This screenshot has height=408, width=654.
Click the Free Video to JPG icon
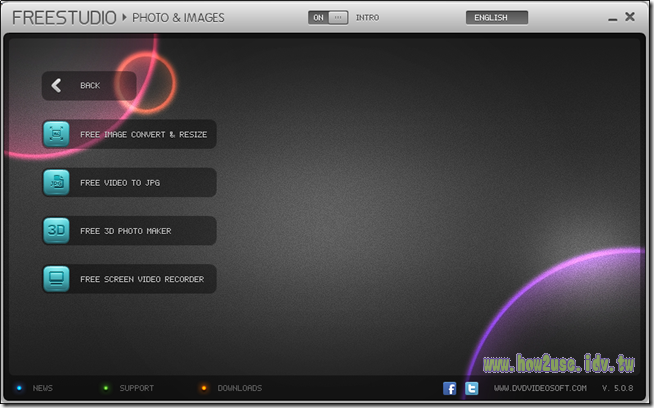[56, 182]
